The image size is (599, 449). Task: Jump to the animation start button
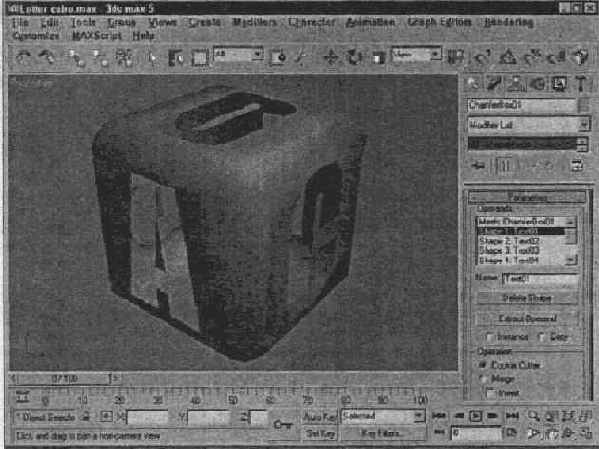439,416
